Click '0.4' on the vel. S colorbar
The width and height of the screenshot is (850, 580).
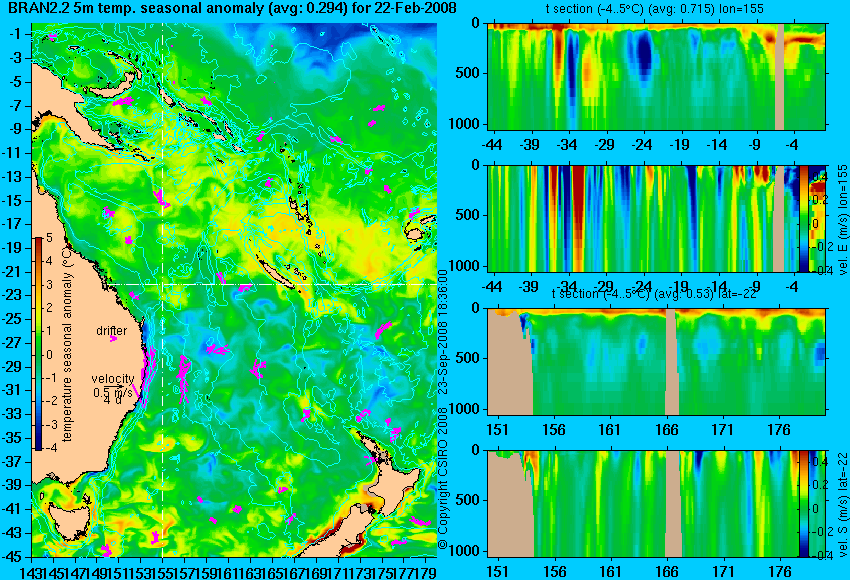[820, 461]
